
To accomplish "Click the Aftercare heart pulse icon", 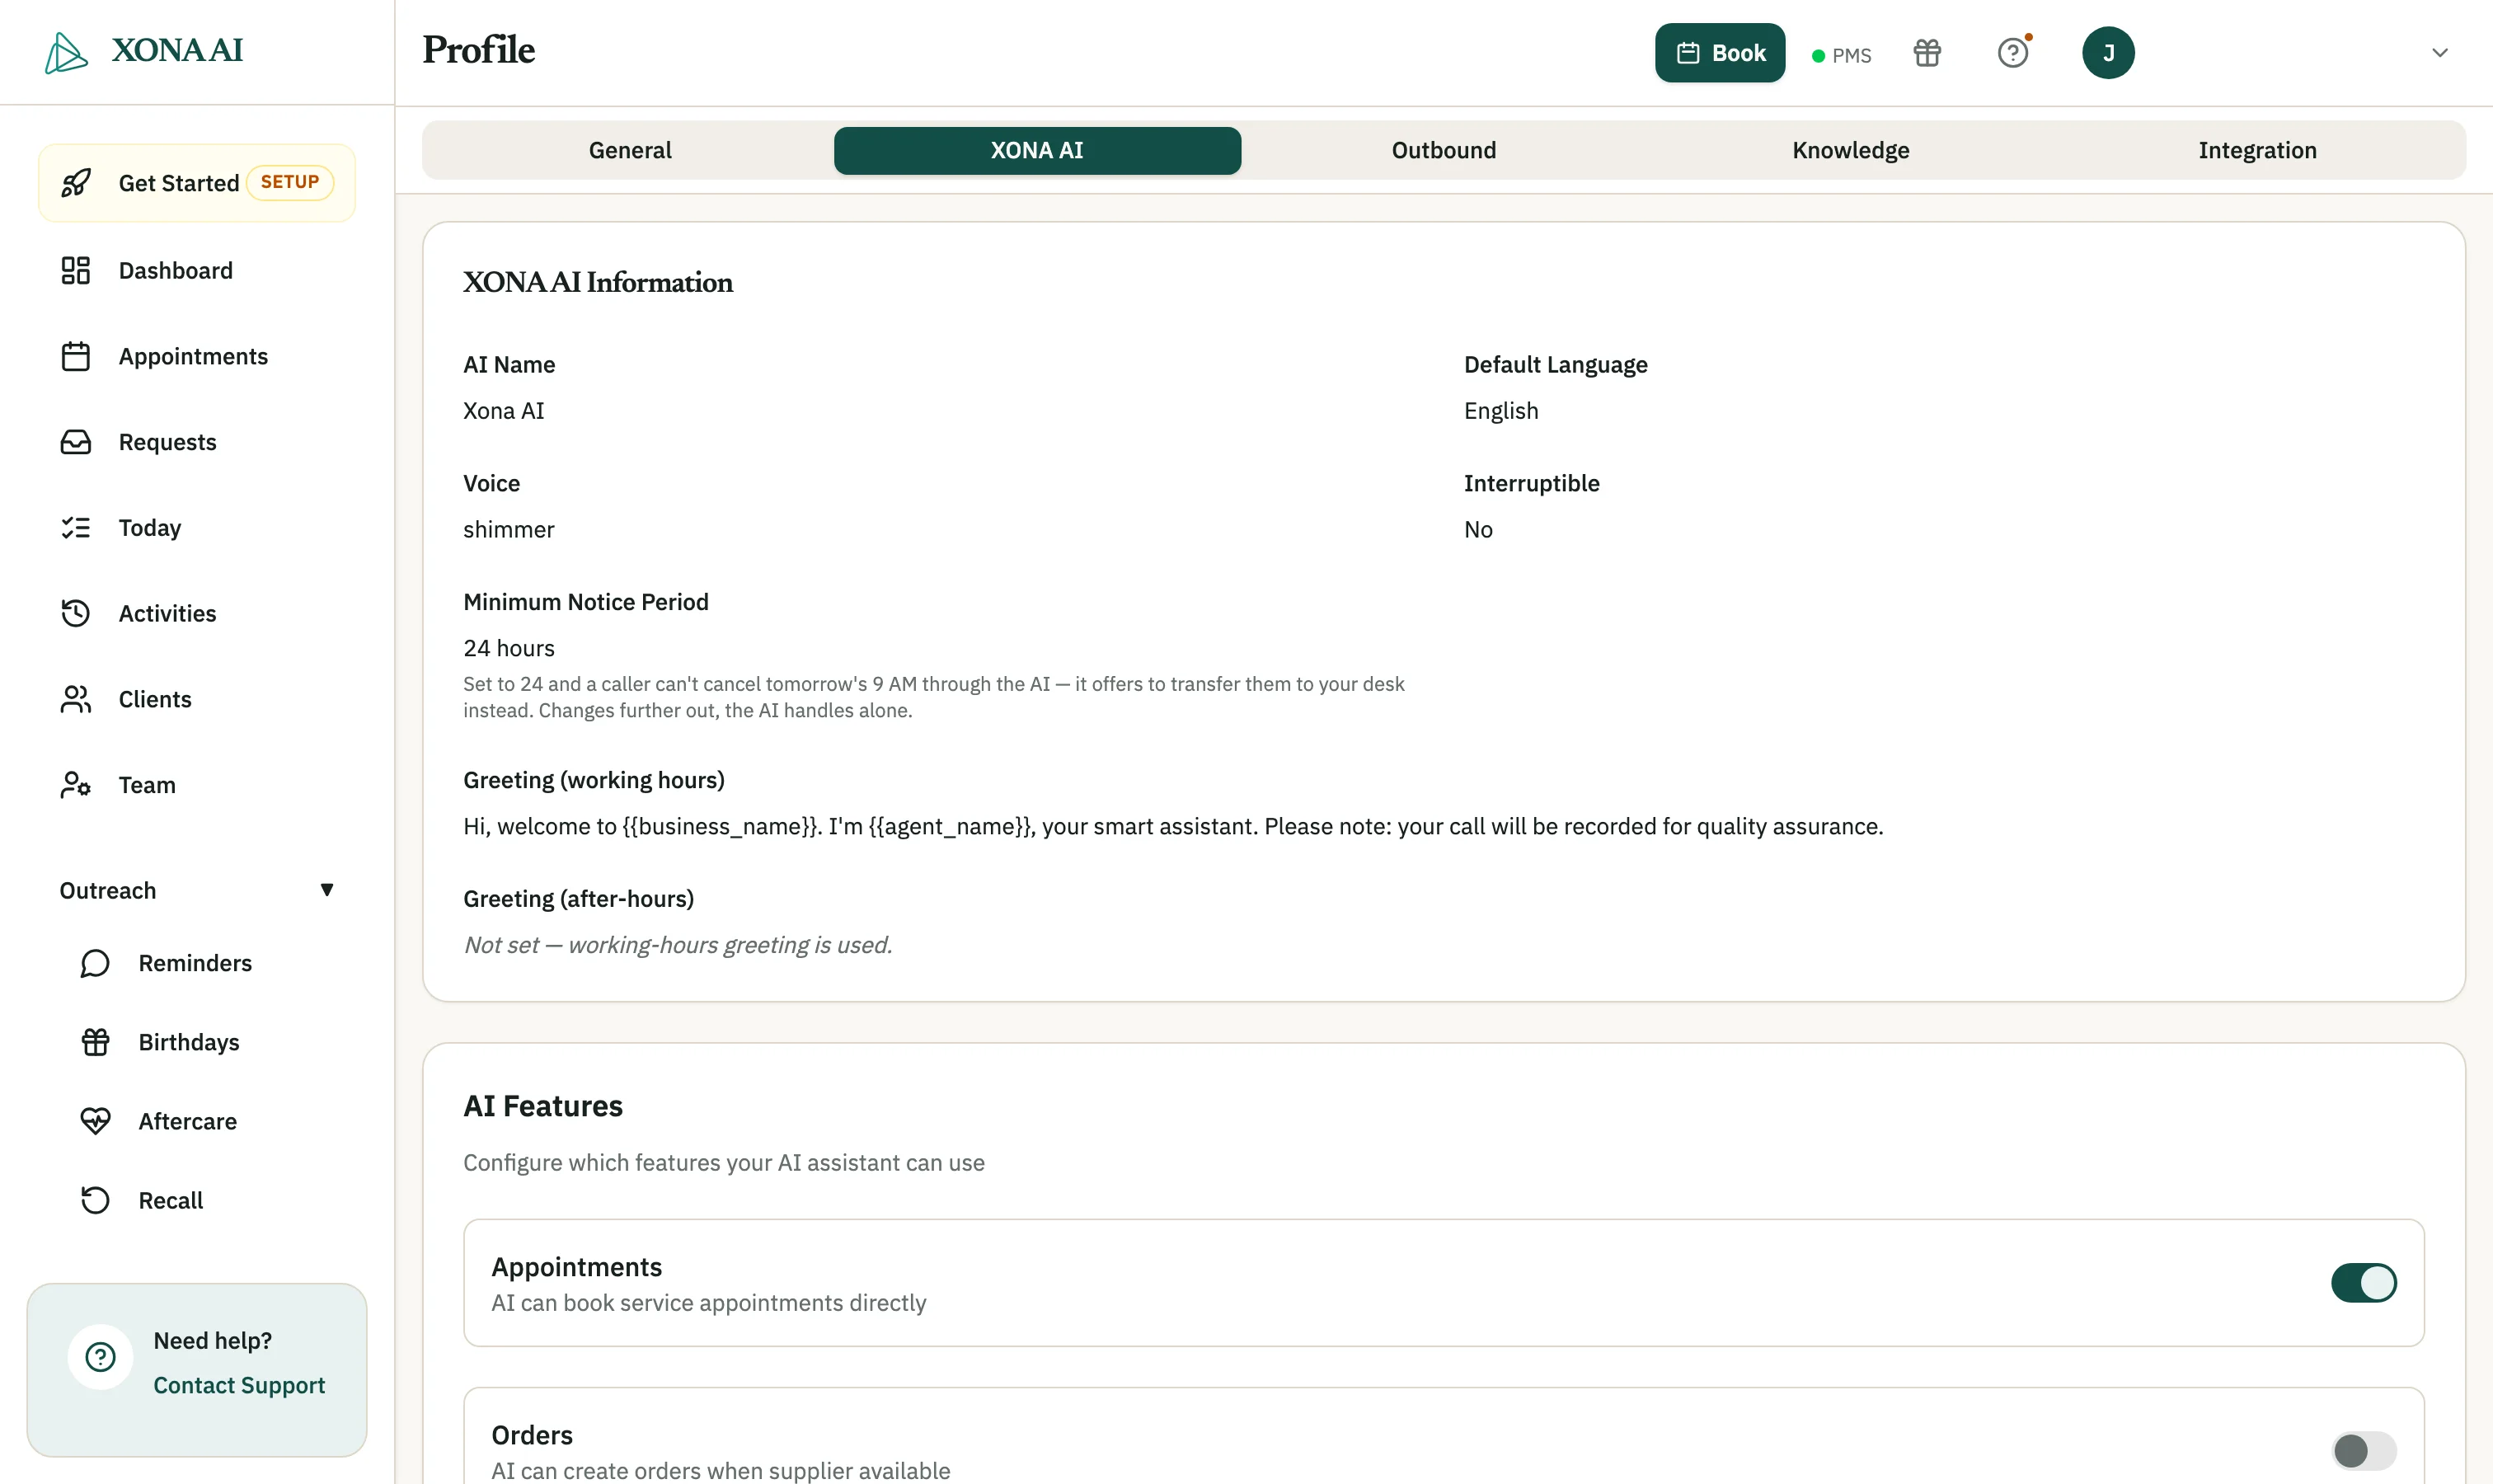I will point(95,1121).
